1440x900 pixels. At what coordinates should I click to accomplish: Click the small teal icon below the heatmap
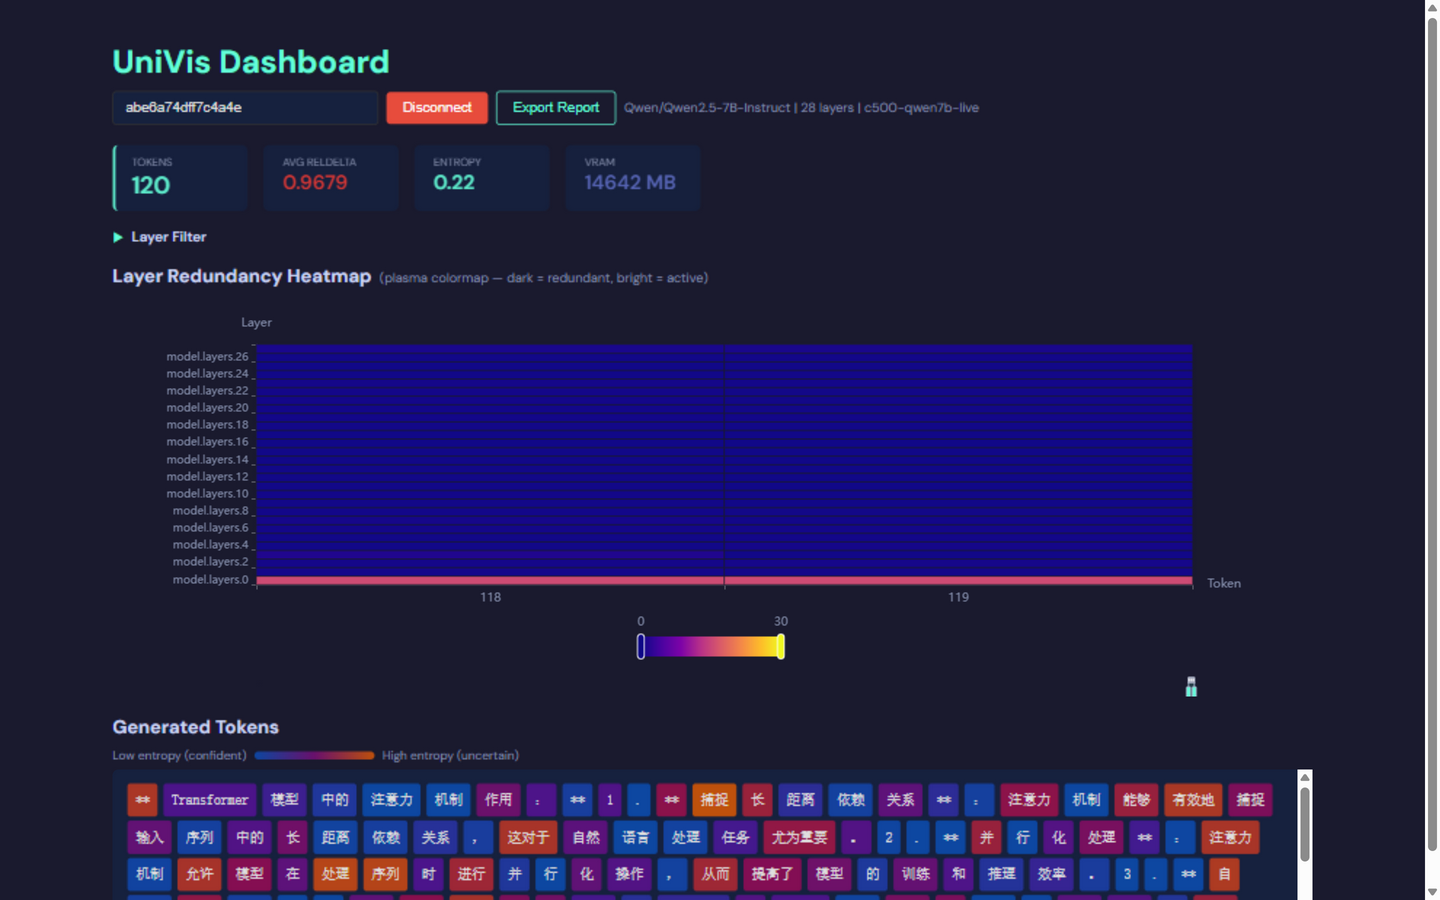click(1191, 686)
